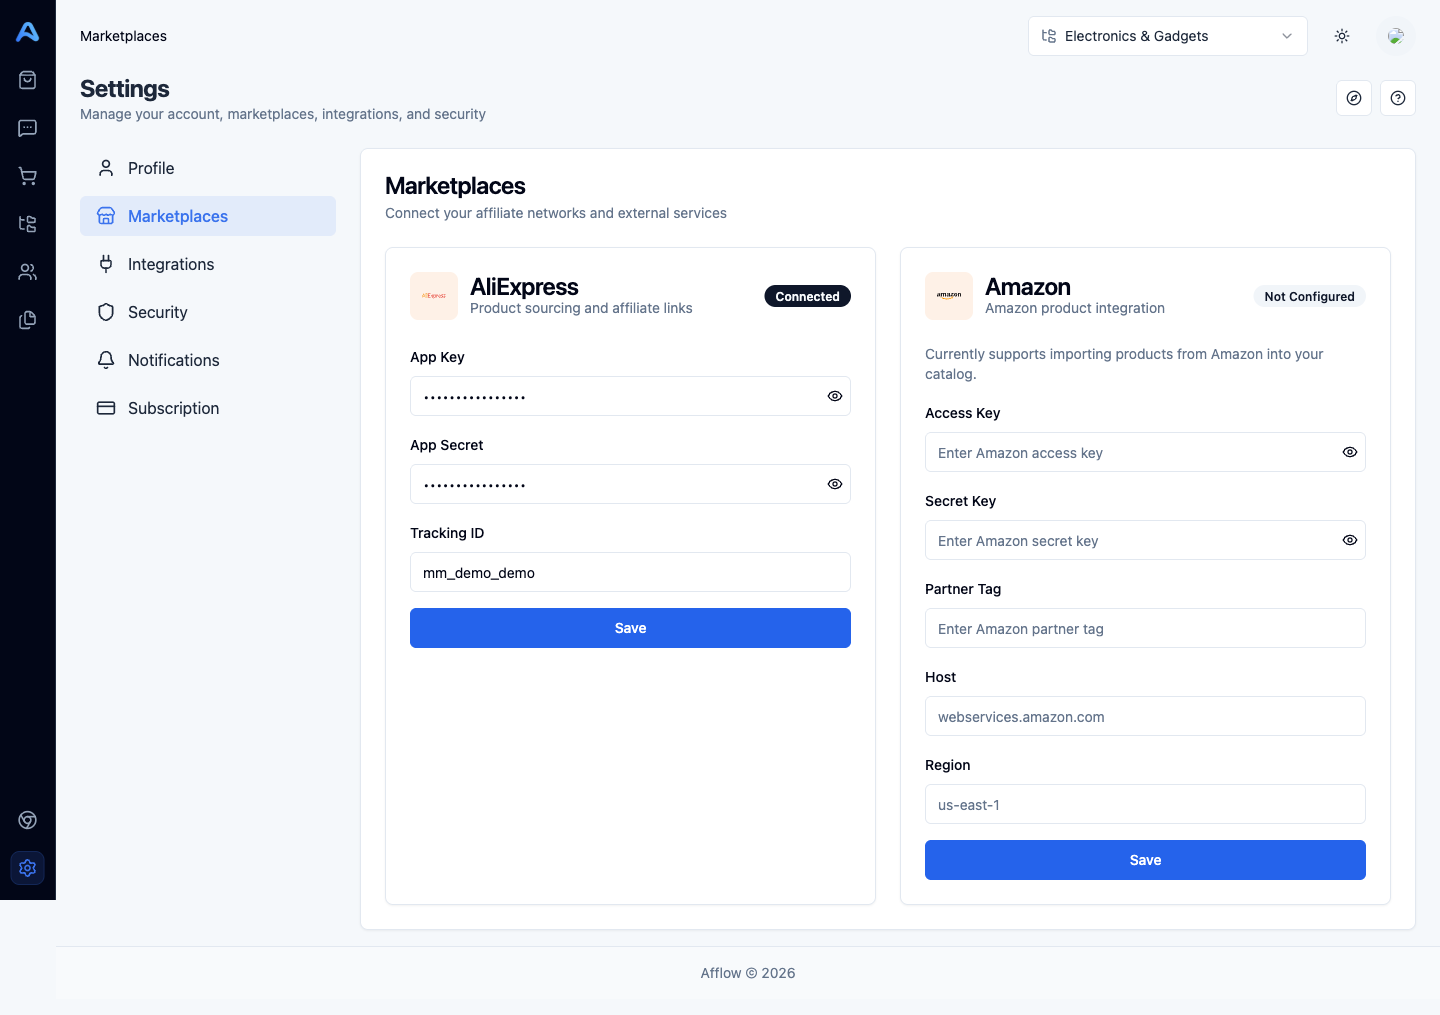
Task: Show the AliExpress App Secret
Action: [x=835, y=484]
